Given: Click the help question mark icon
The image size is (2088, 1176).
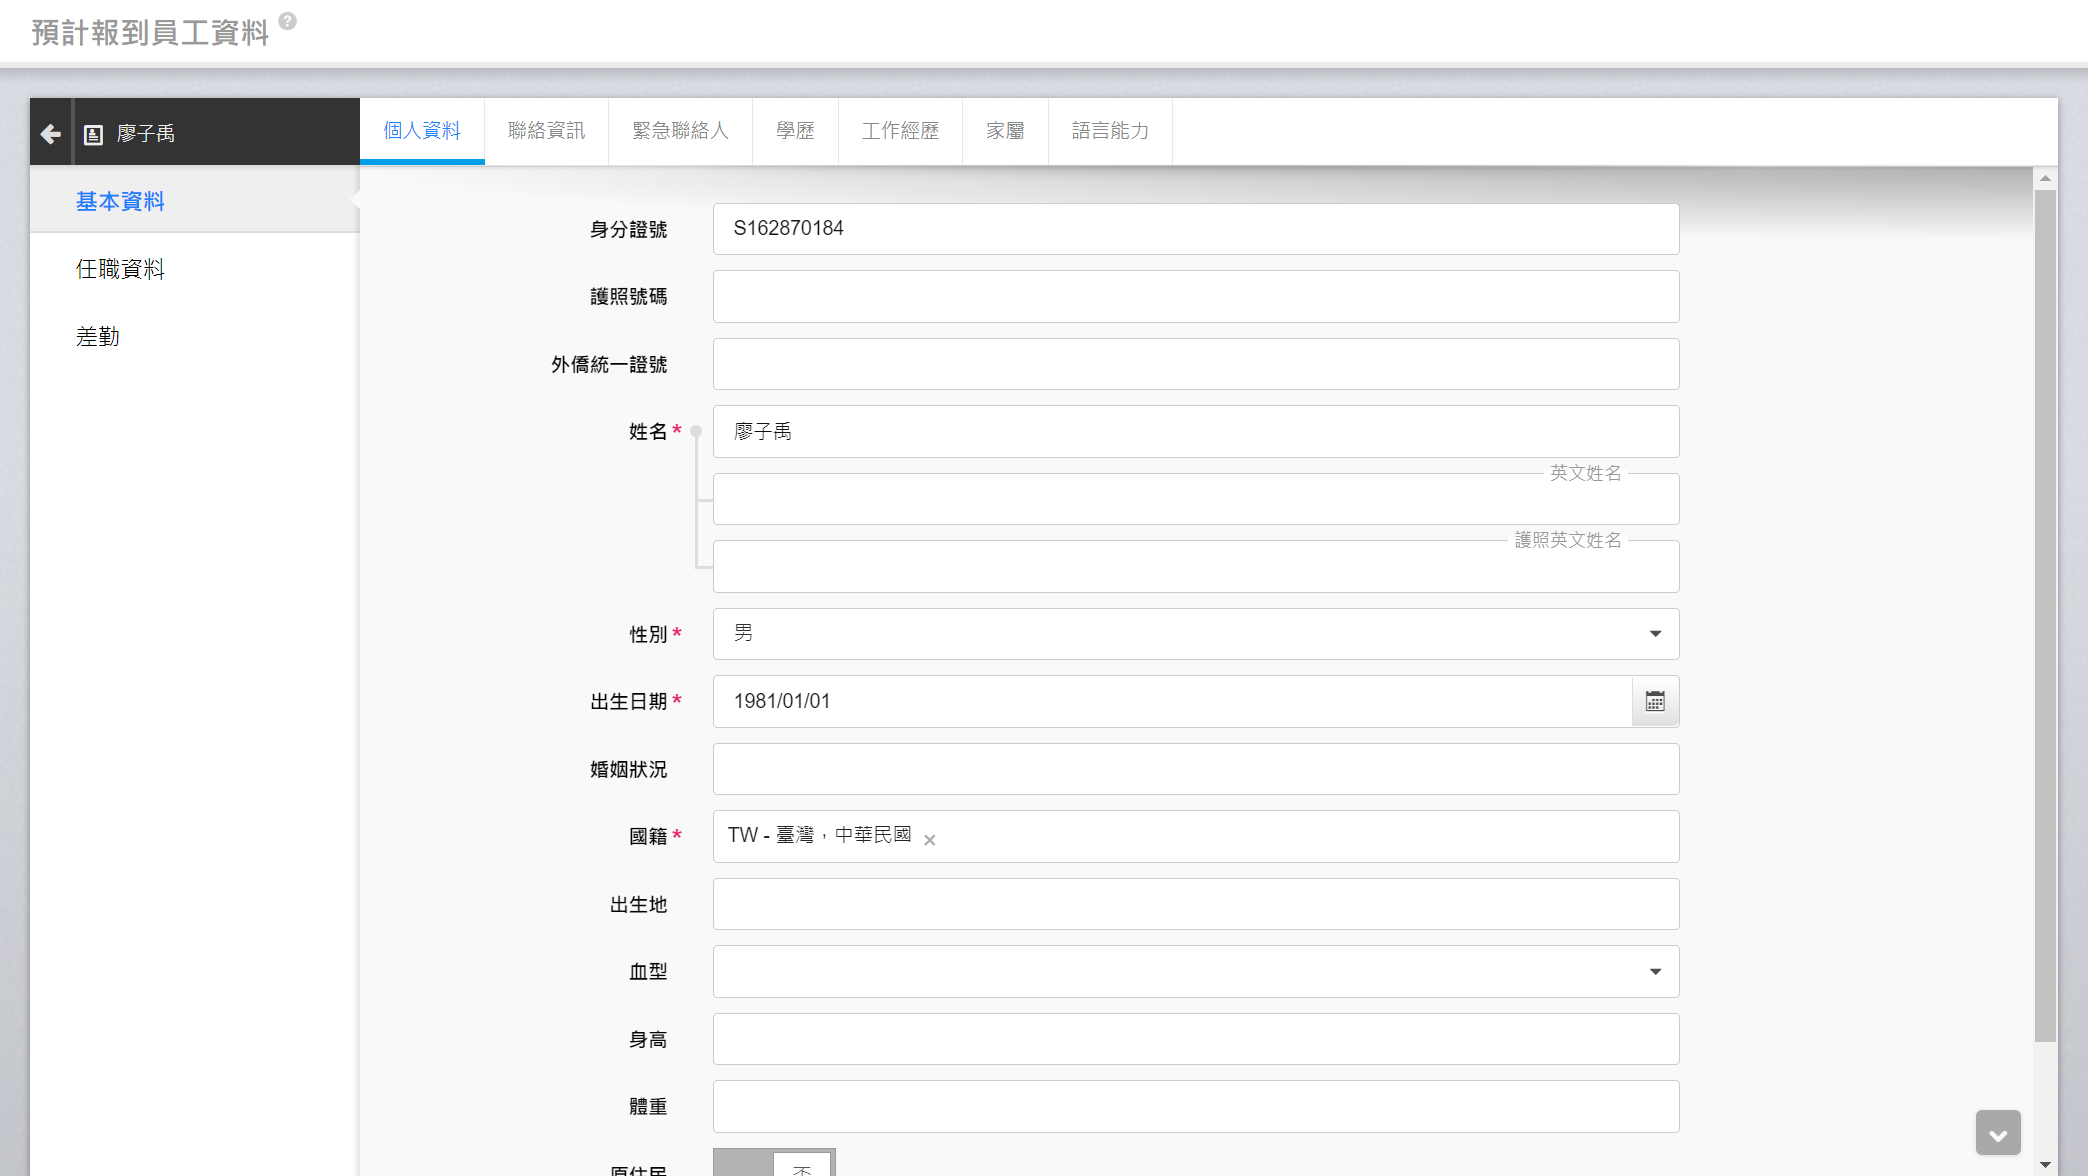Looking at the screenshot, I should point(287,21).
